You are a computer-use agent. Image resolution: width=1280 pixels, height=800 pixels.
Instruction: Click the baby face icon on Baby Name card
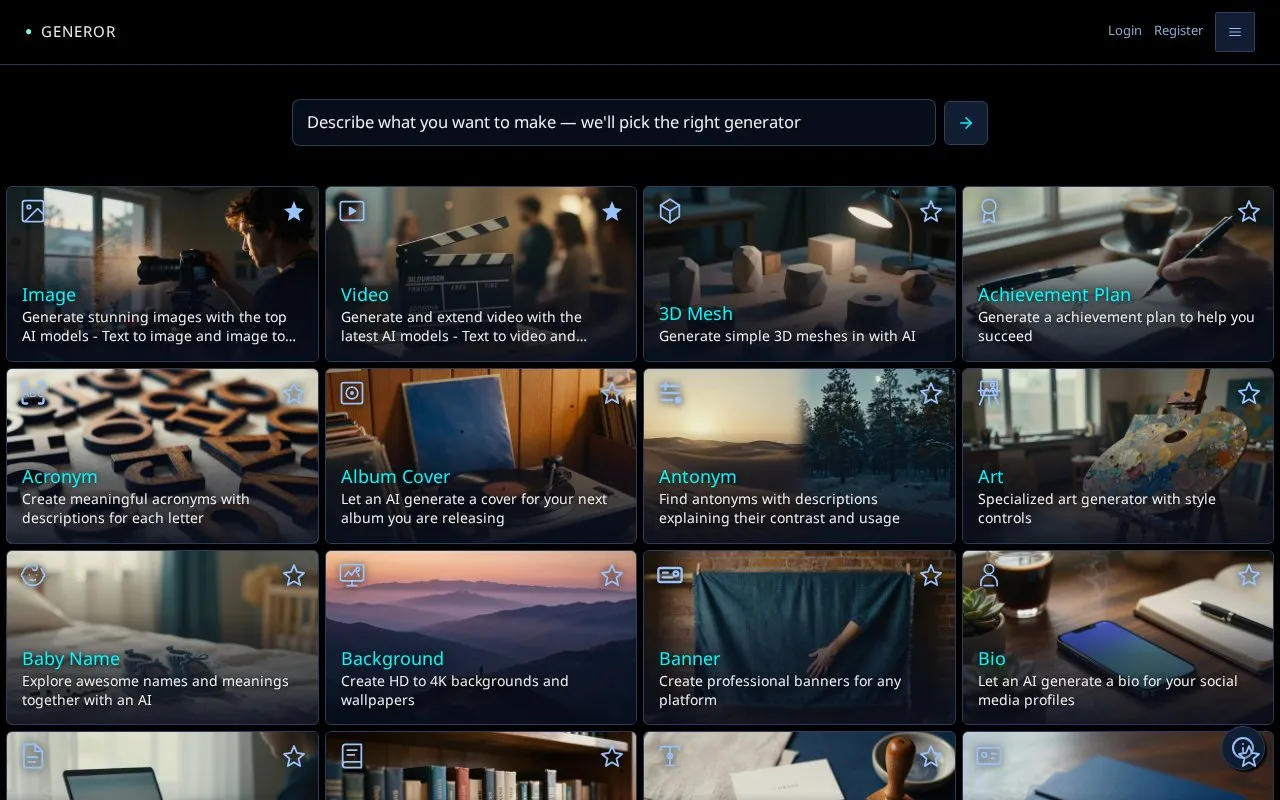click(x=33, y=575)
